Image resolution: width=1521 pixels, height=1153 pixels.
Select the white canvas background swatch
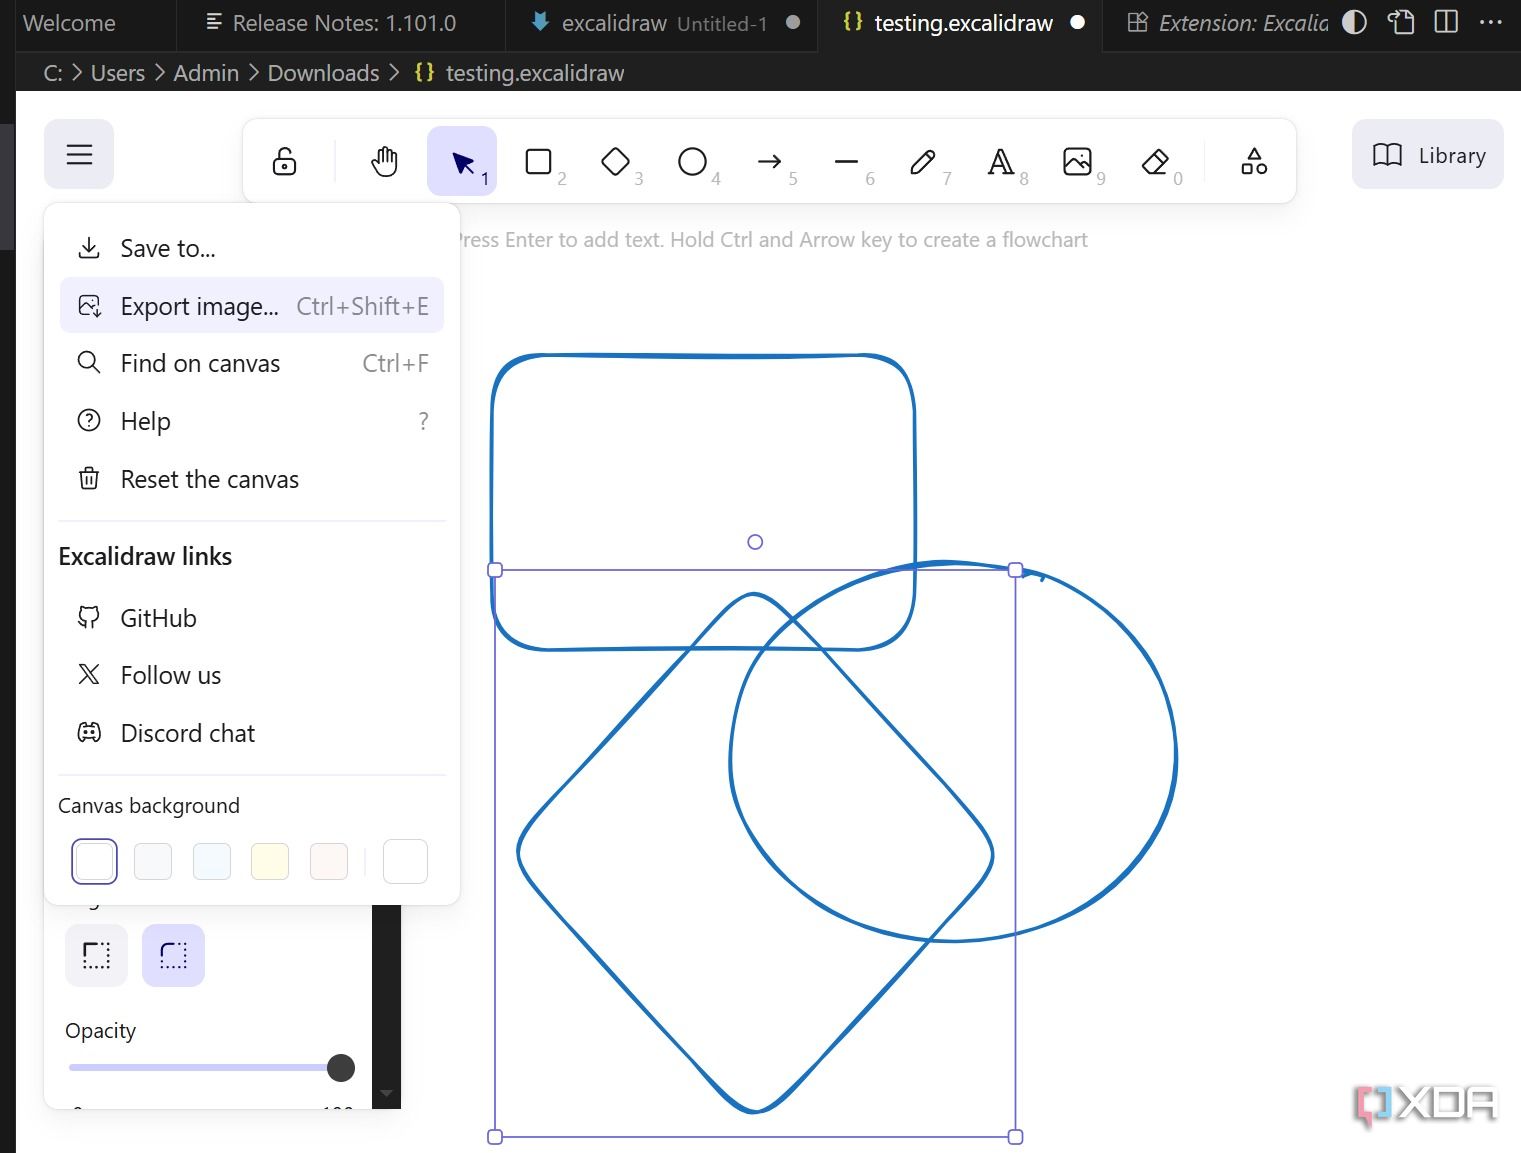point(94,861)
